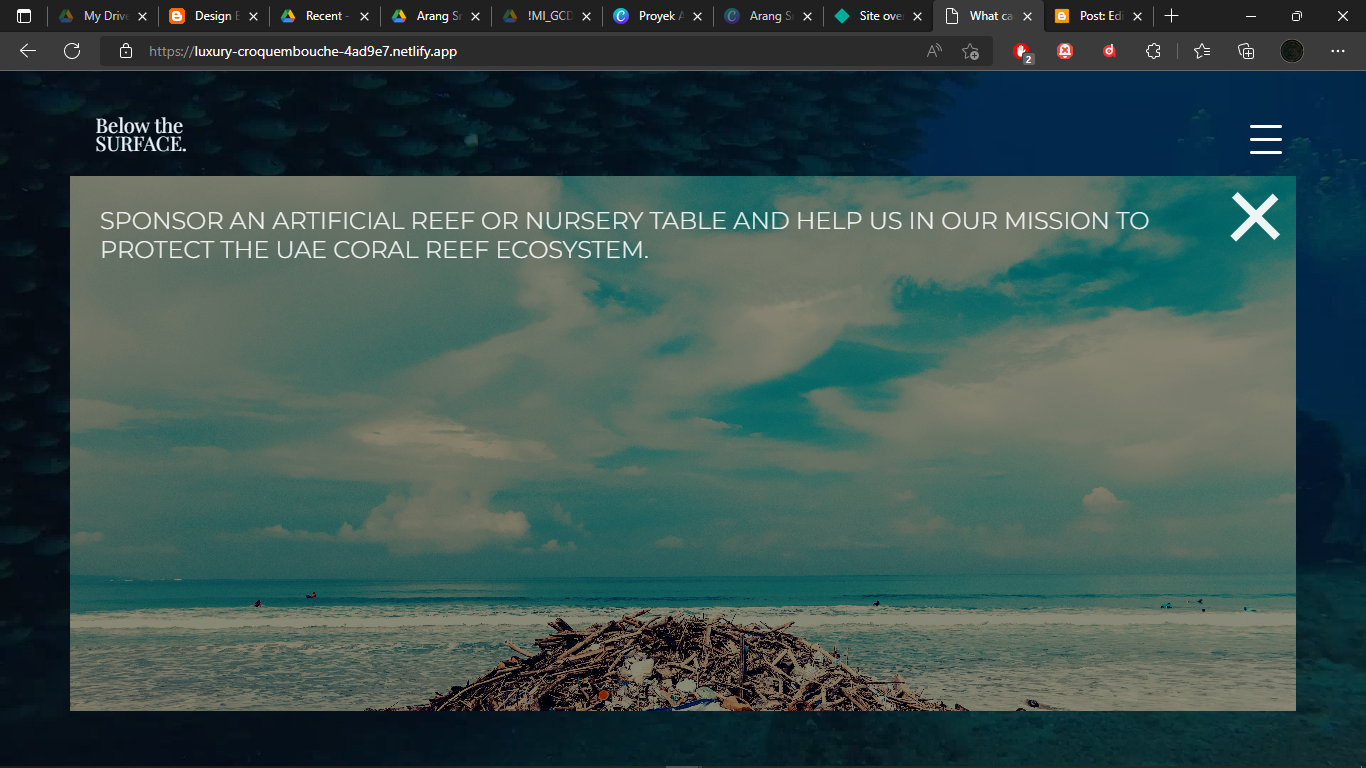Close the active What ca tab

[x=1028, y=16]
